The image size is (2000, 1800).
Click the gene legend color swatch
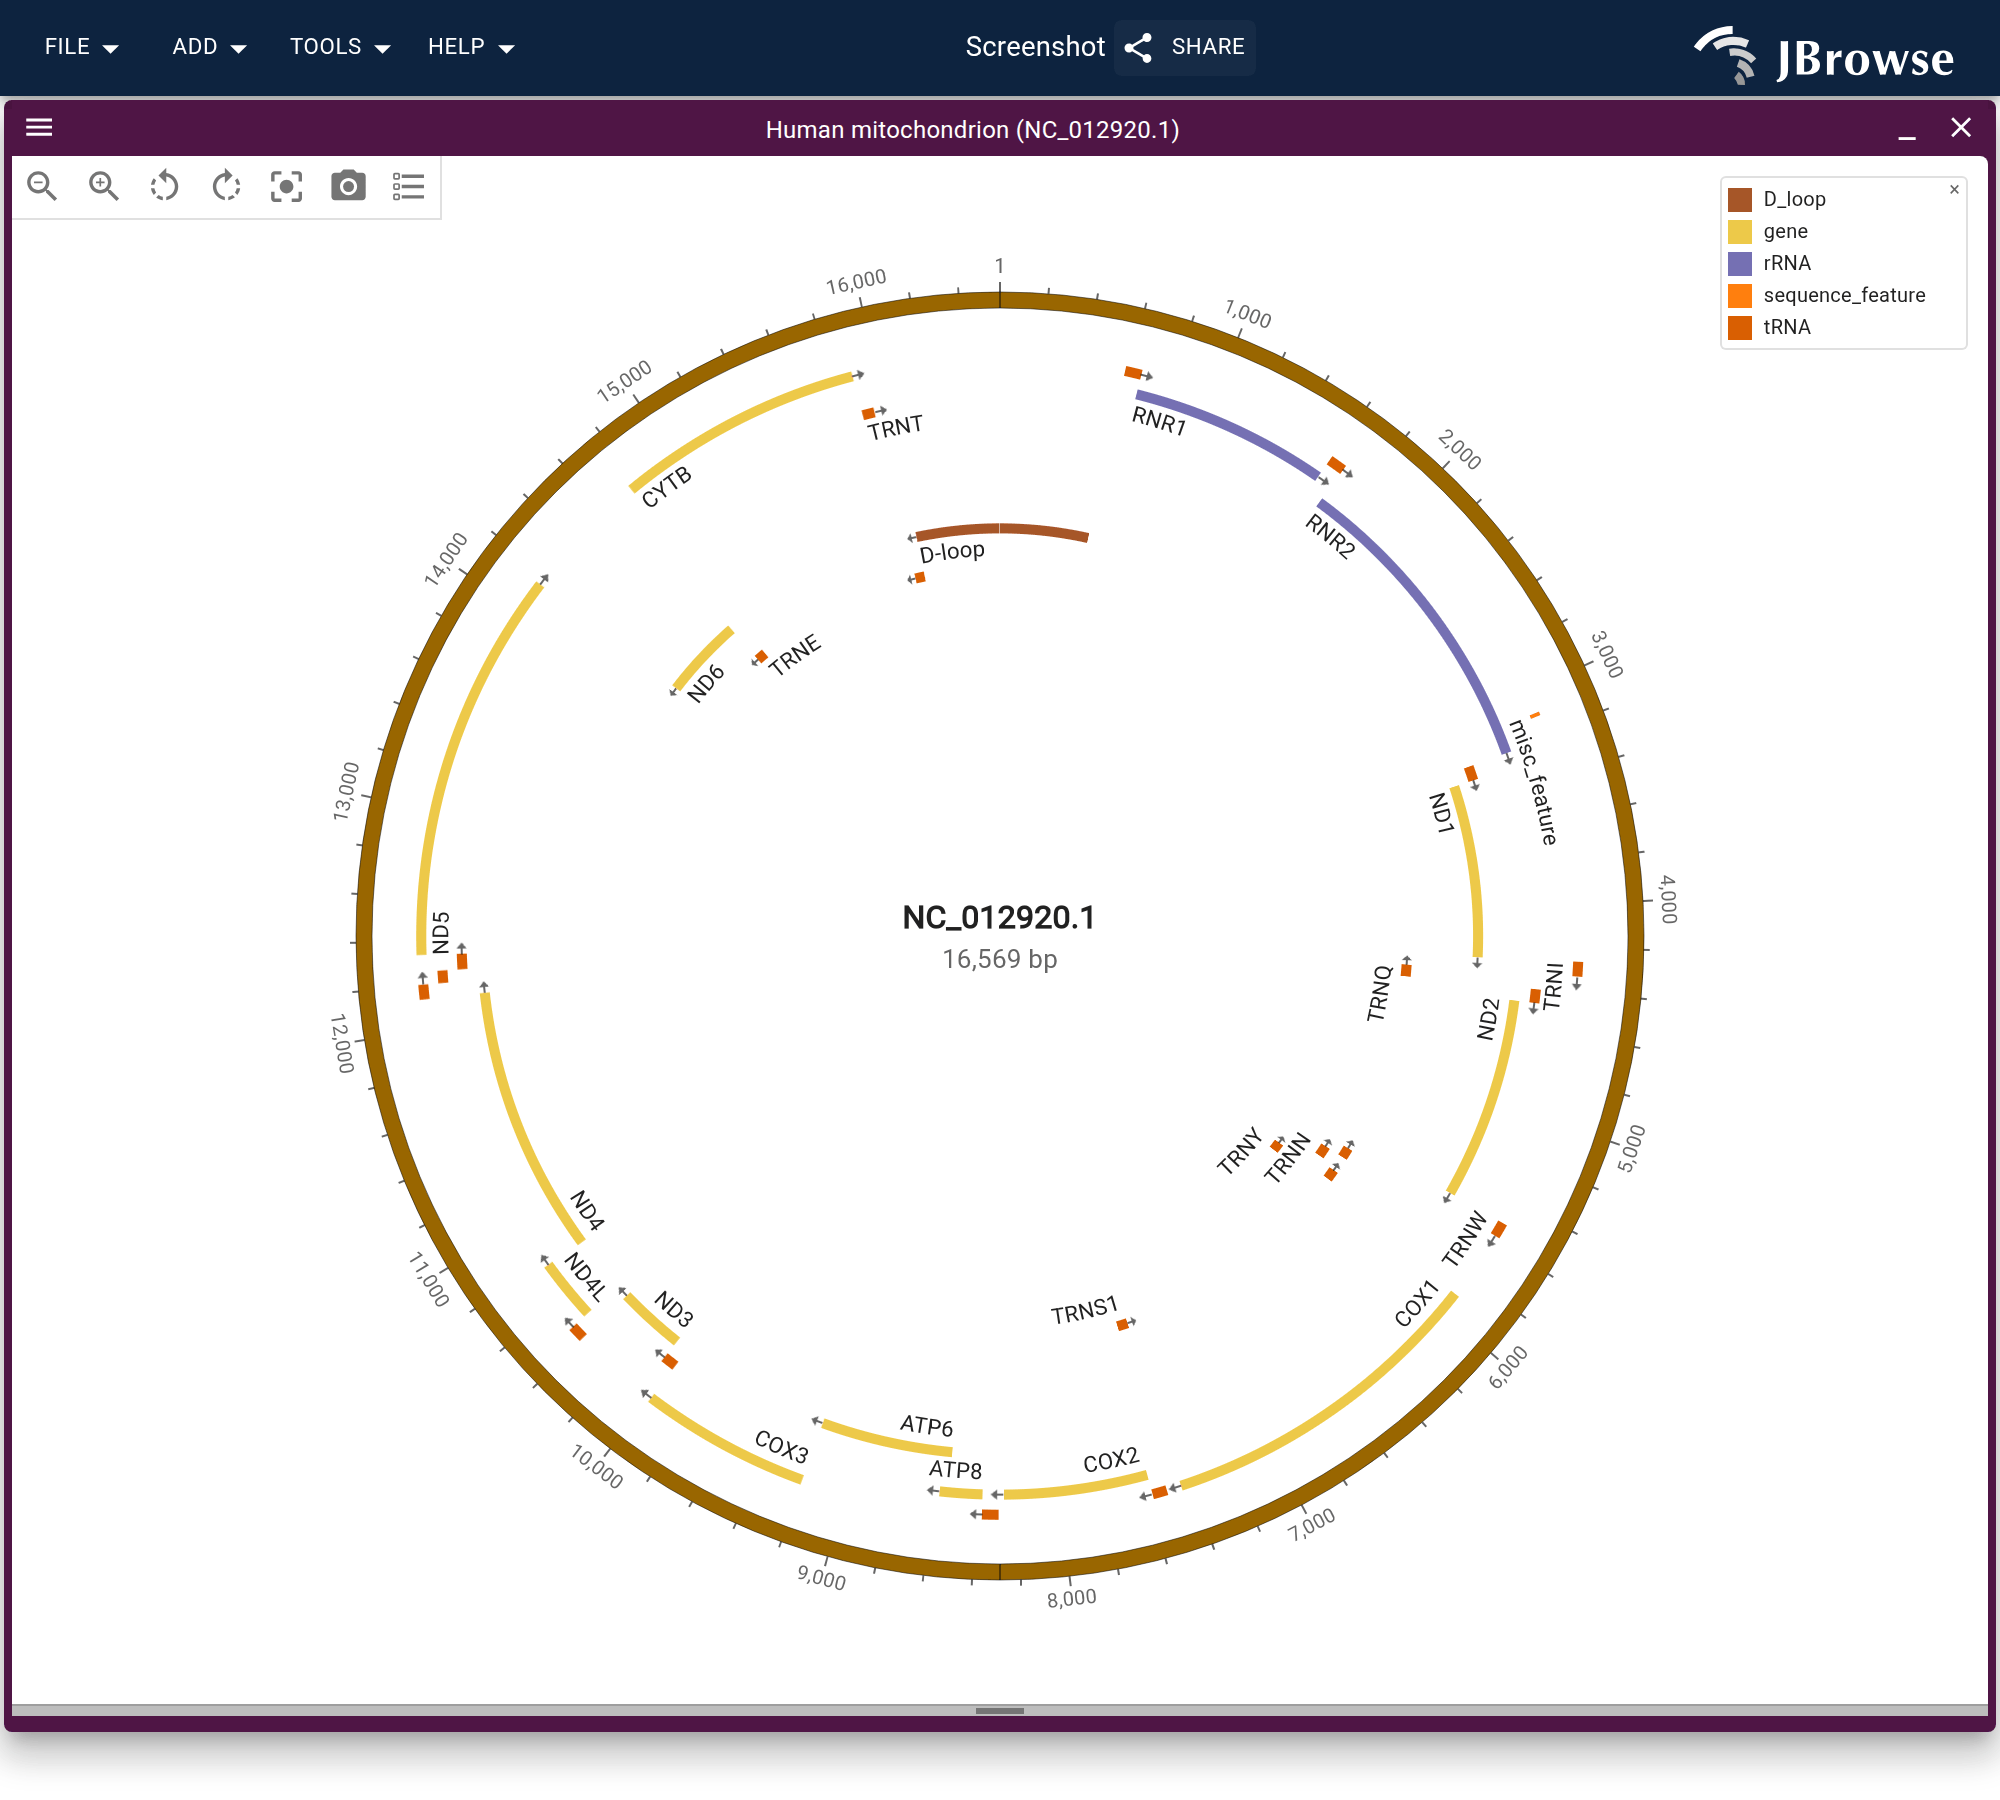1740,232
